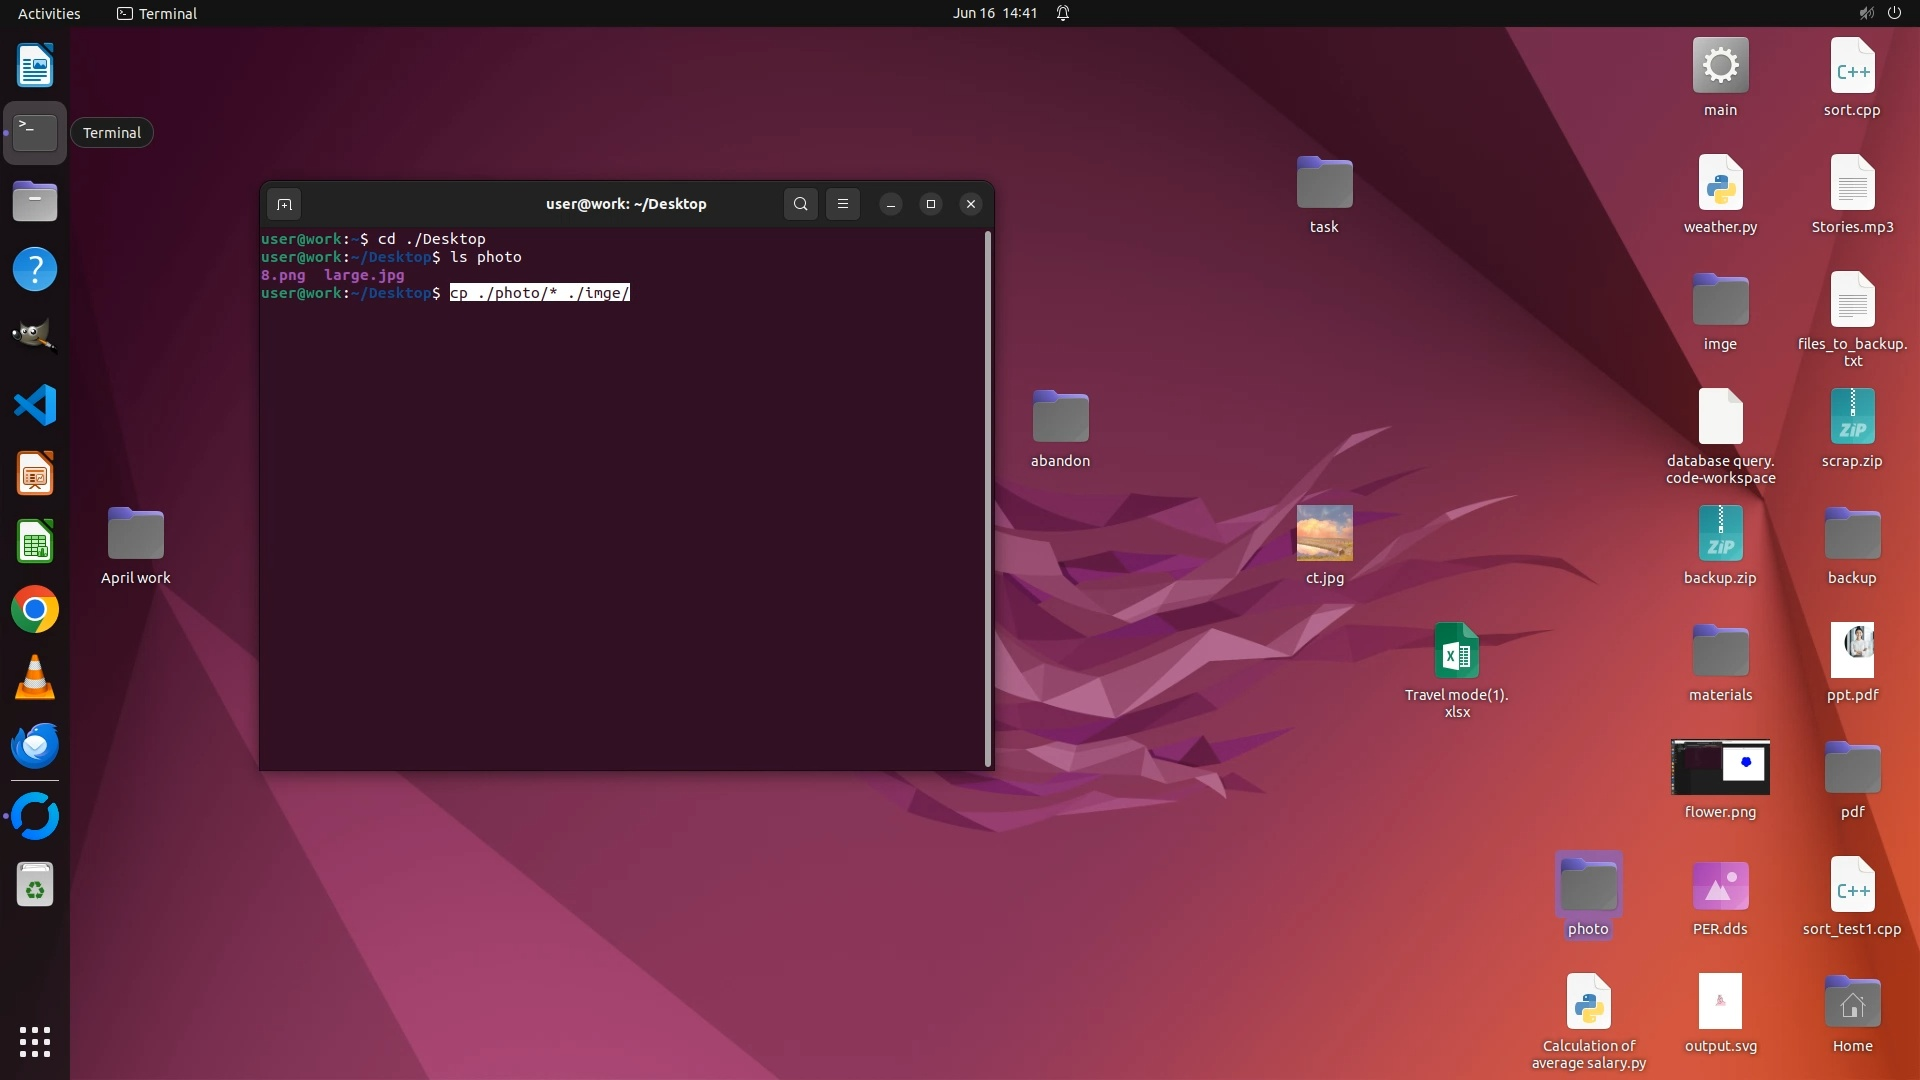Show the applications grid
Viewport: 1920px width, 1080px height.
click(x=35, y=1042)
